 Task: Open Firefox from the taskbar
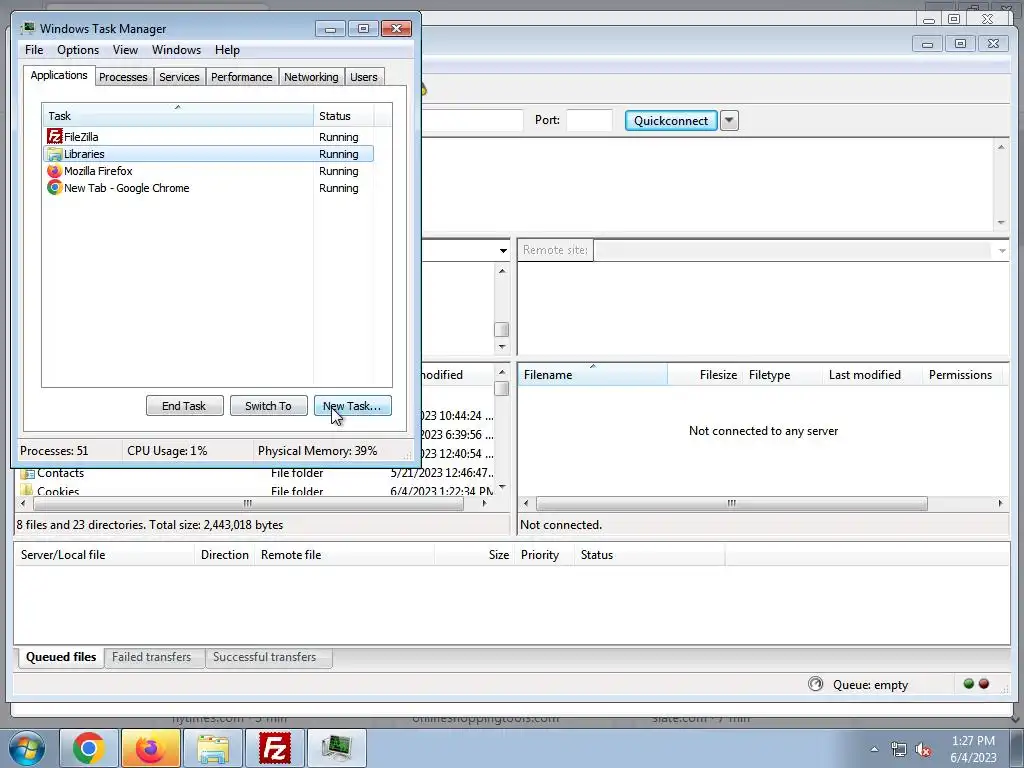(150, 748)
